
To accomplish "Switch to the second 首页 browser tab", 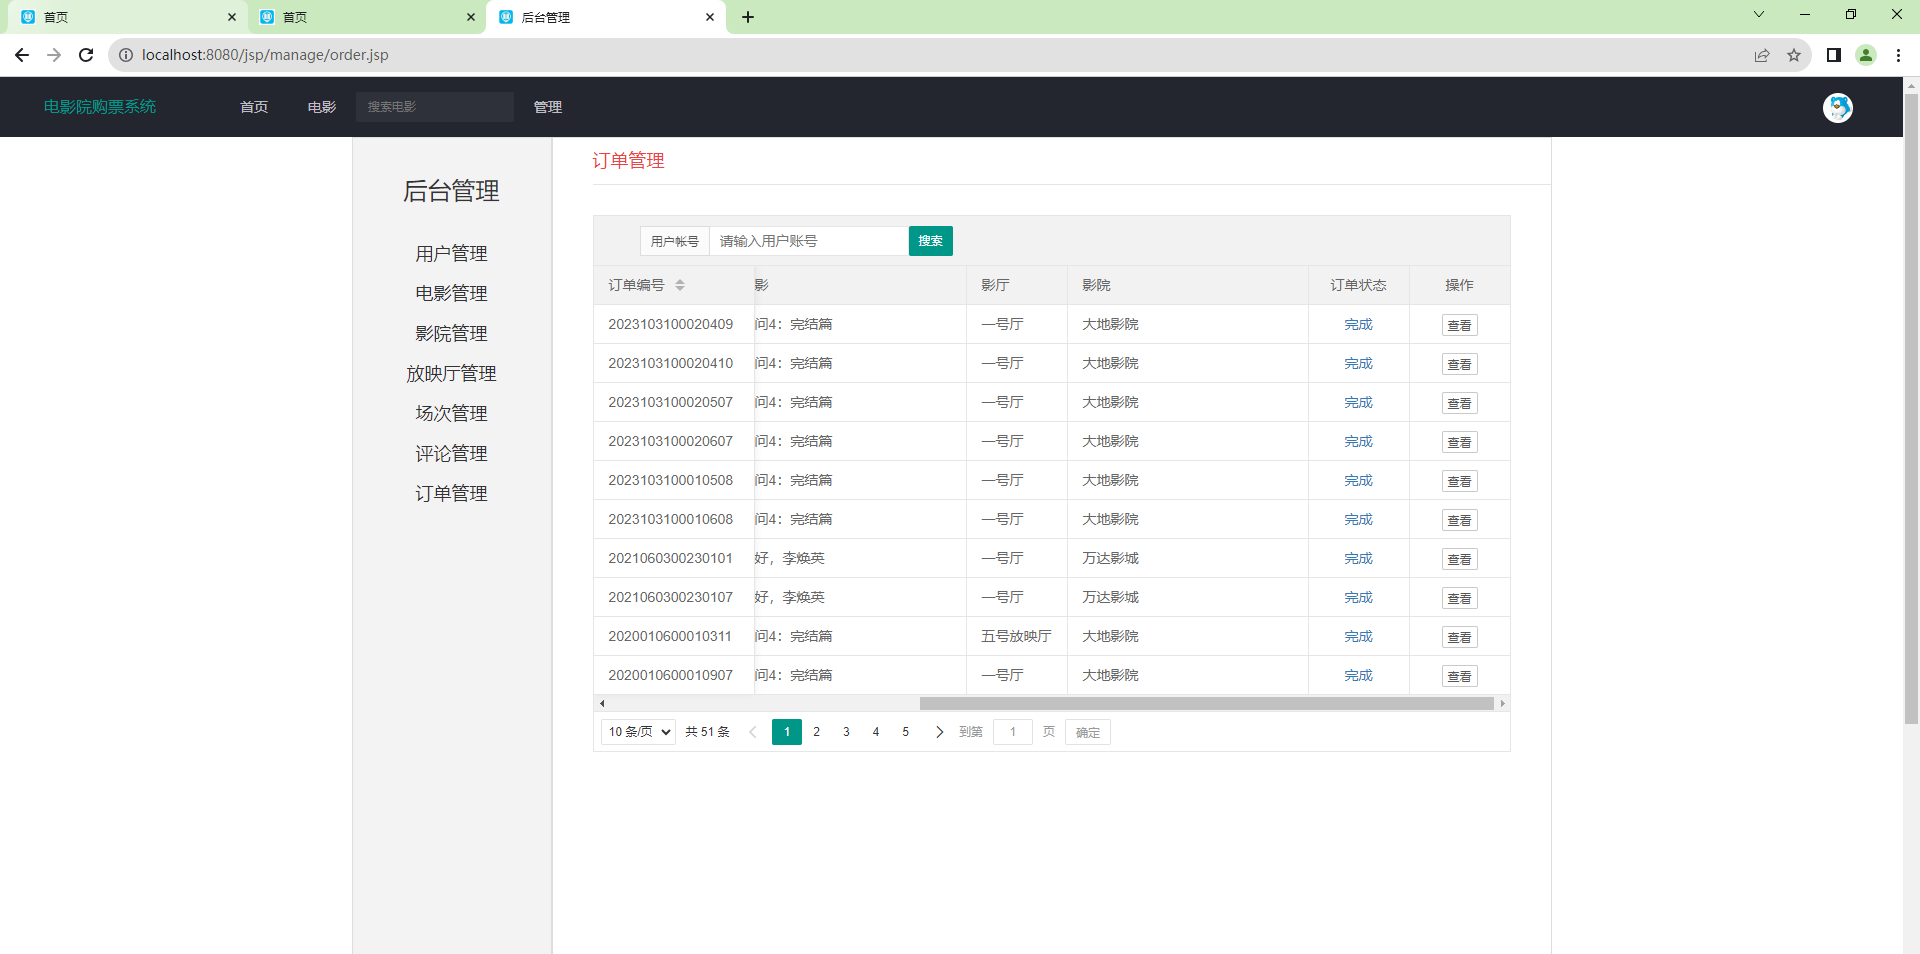I will click(x=367, y=17).
